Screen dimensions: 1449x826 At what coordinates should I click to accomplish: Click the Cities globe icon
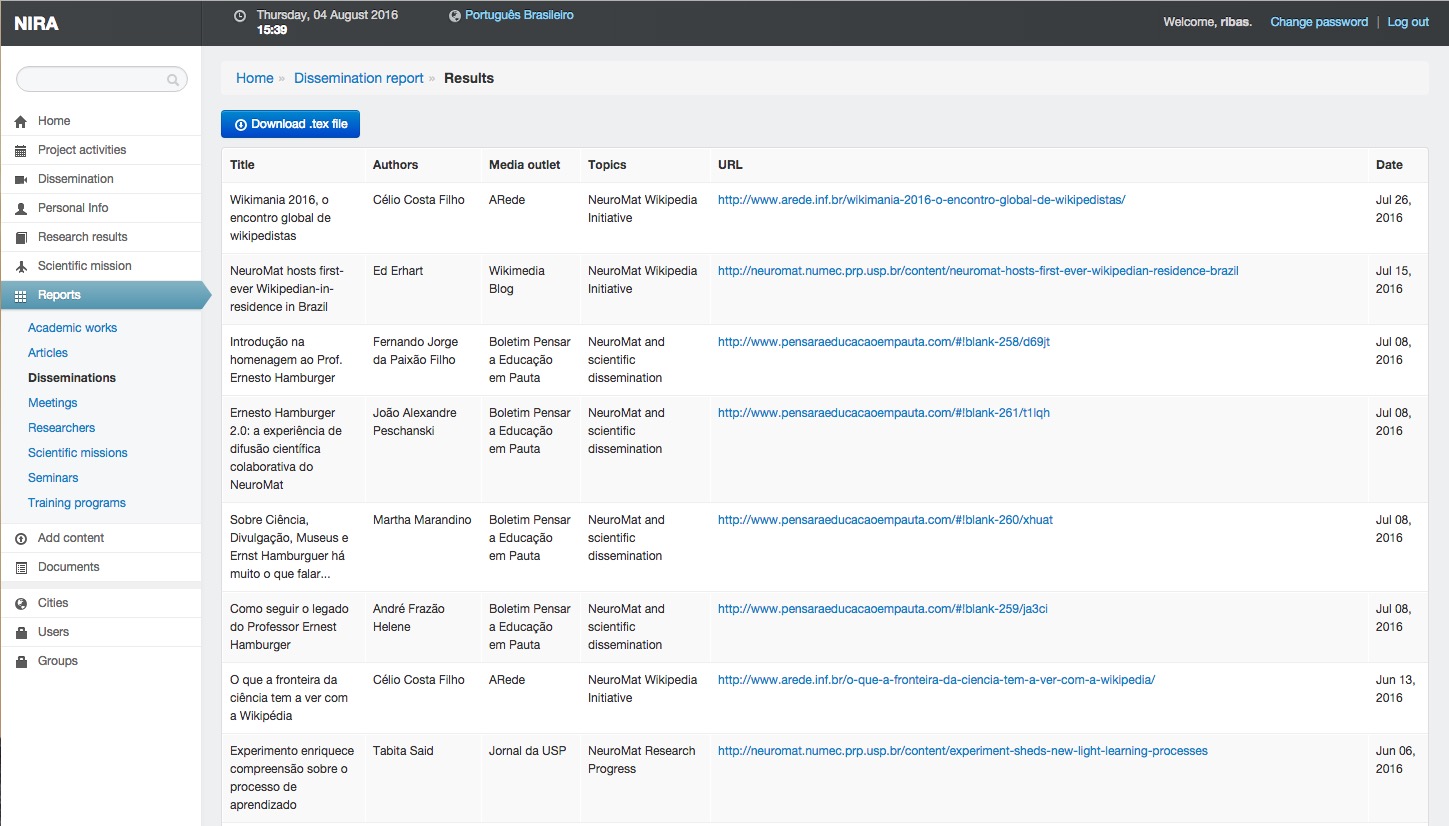(x=21, y=604)
